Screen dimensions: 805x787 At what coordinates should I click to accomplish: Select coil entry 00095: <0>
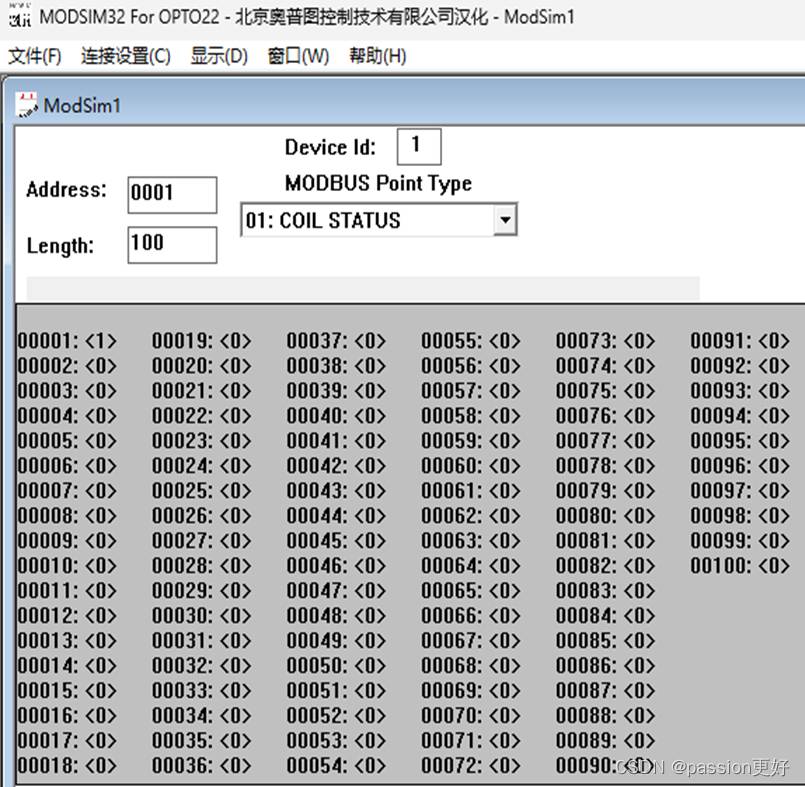(x=740, y=441)
